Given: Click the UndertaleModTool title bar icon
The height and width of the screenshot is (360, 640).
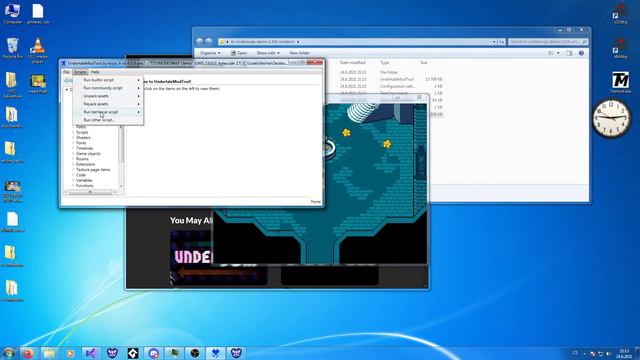Looking at the screenshot, I should pyautogui.click(x=64, y=63).
